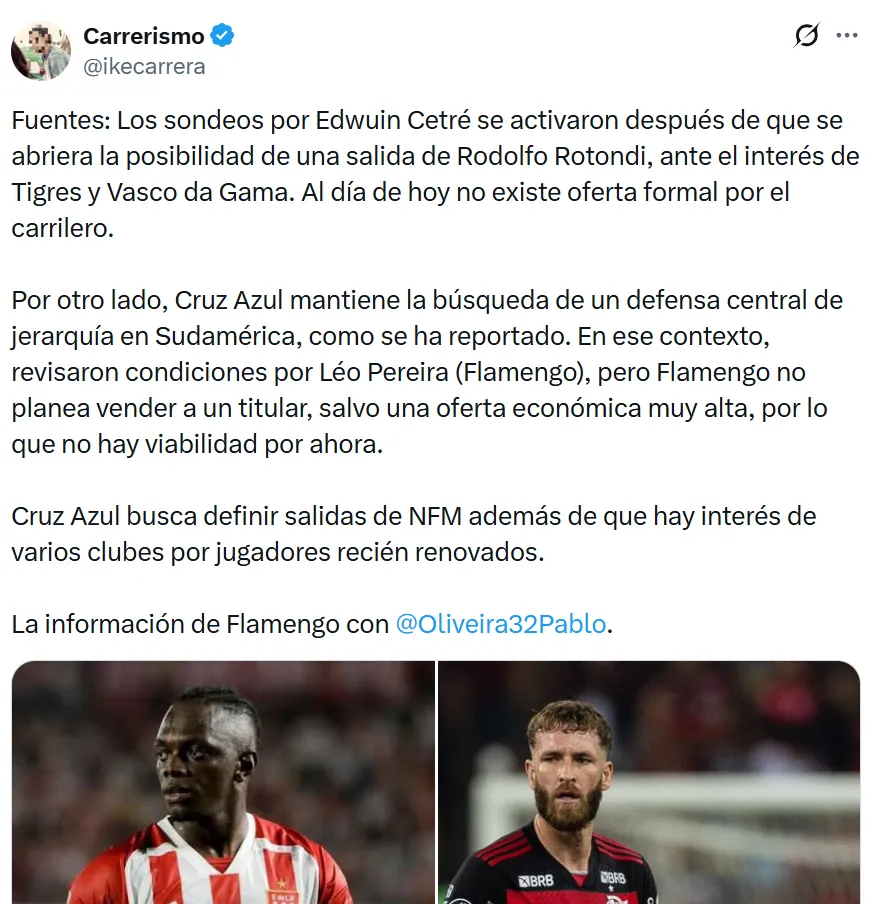885x904 pixels.
Task: Open the three-dot more options menu
Action: [846, 36]
